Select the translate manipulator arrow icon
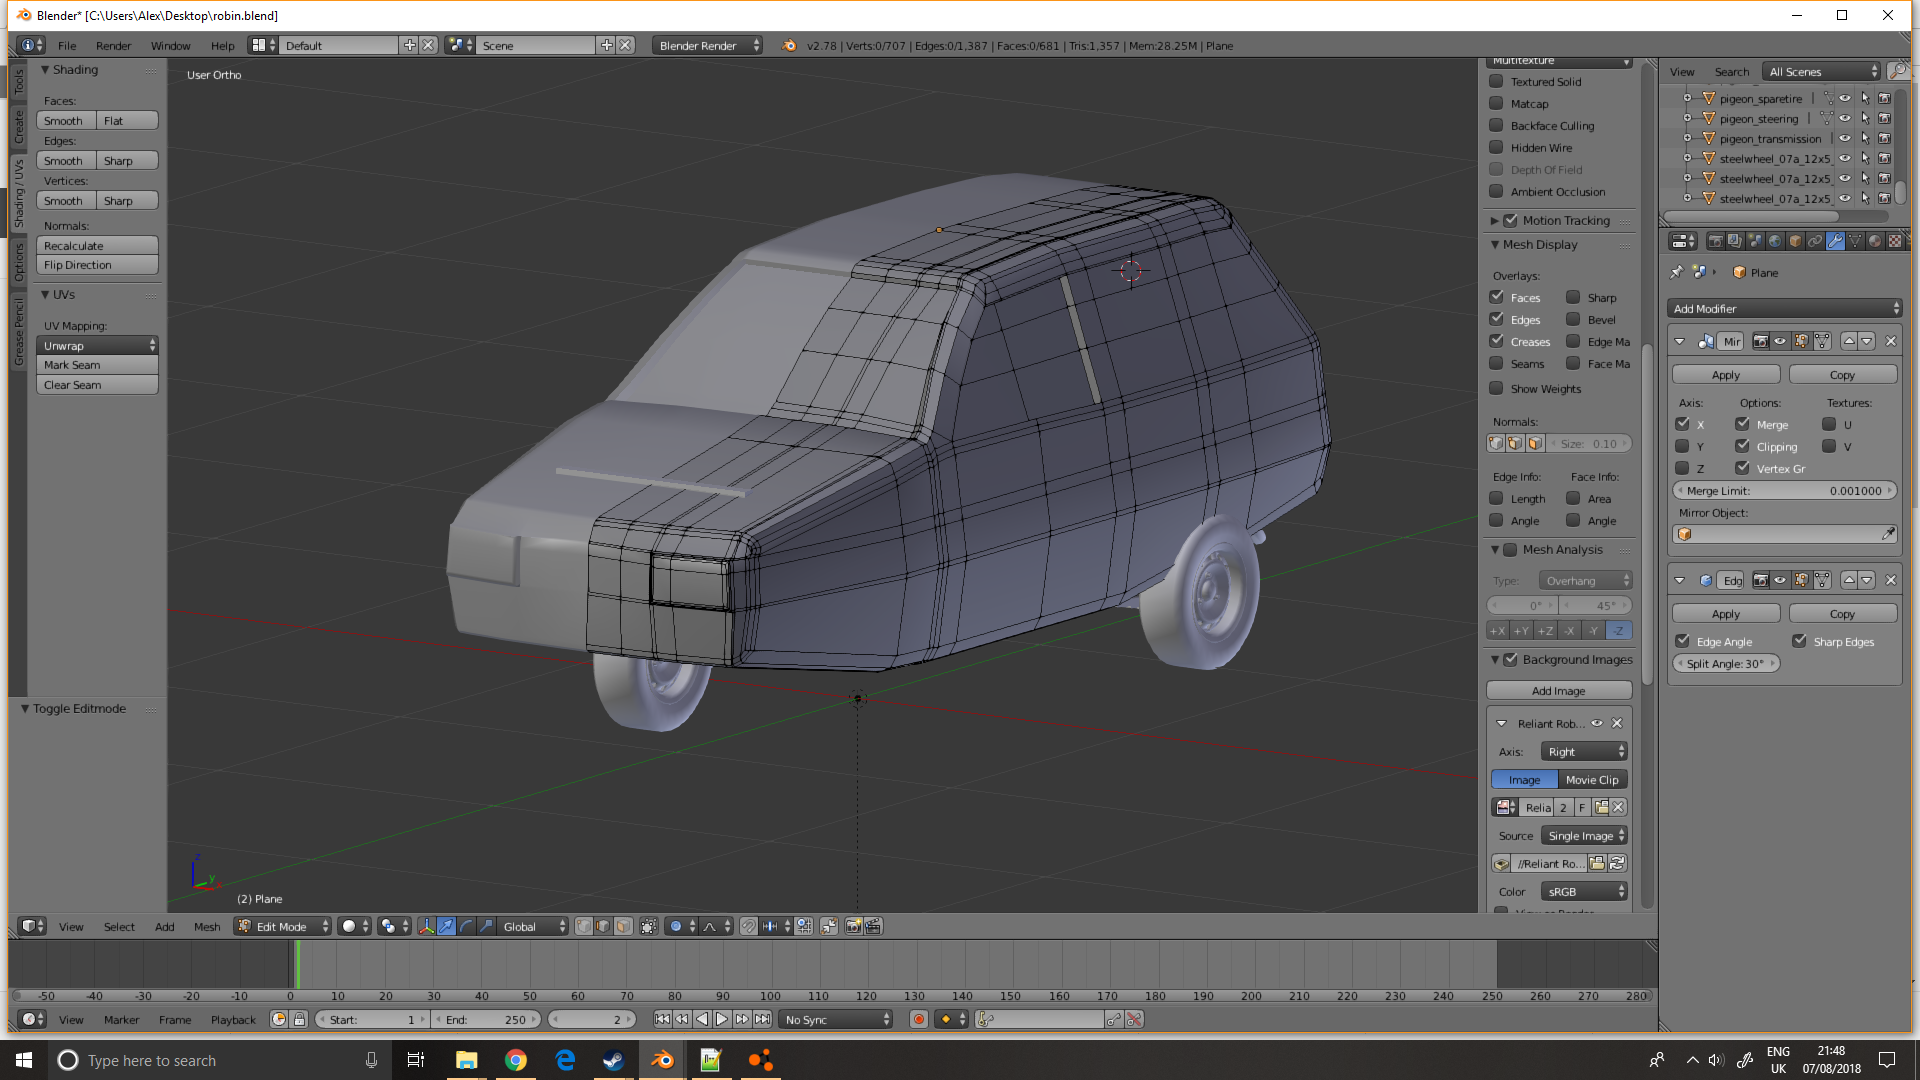 coord(446,926)
